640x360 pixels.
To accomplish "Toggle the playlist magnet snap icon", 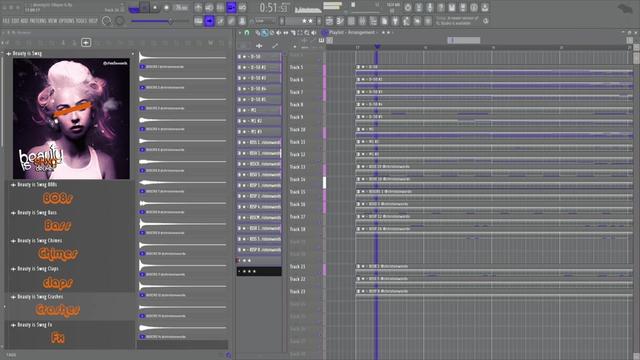I will tap(247, 33).
